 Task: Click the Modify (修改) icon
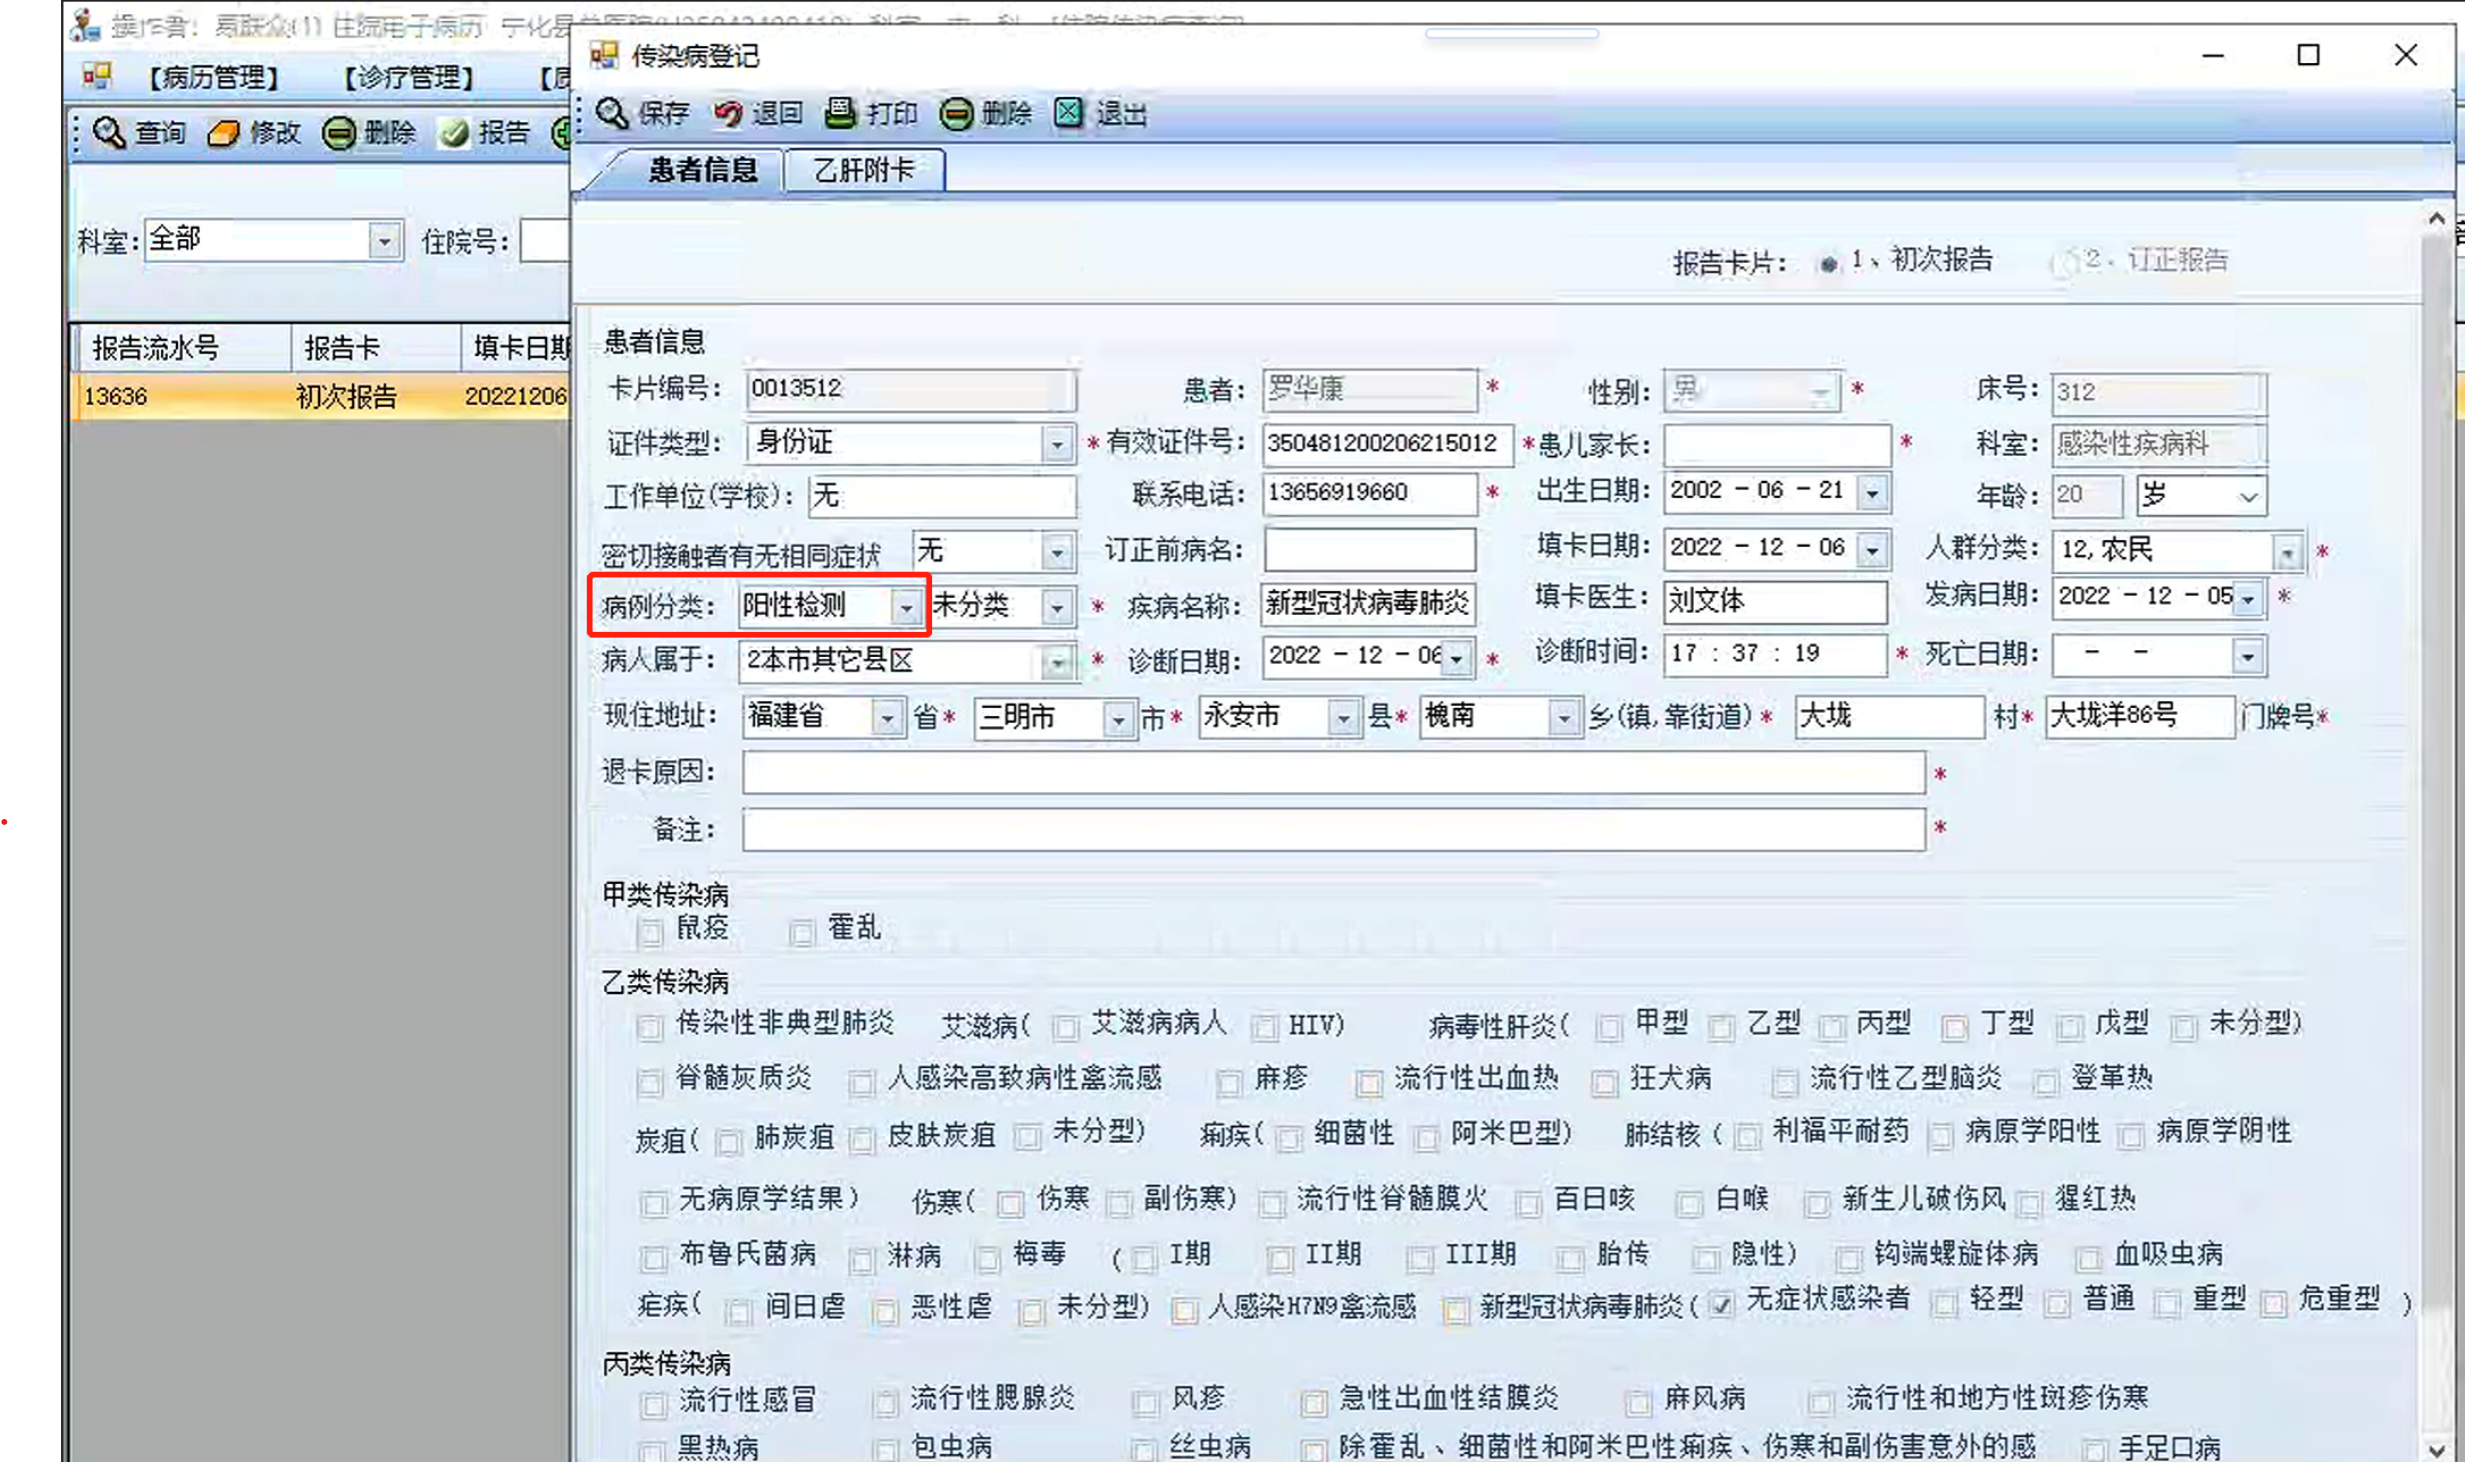(224, 132)
